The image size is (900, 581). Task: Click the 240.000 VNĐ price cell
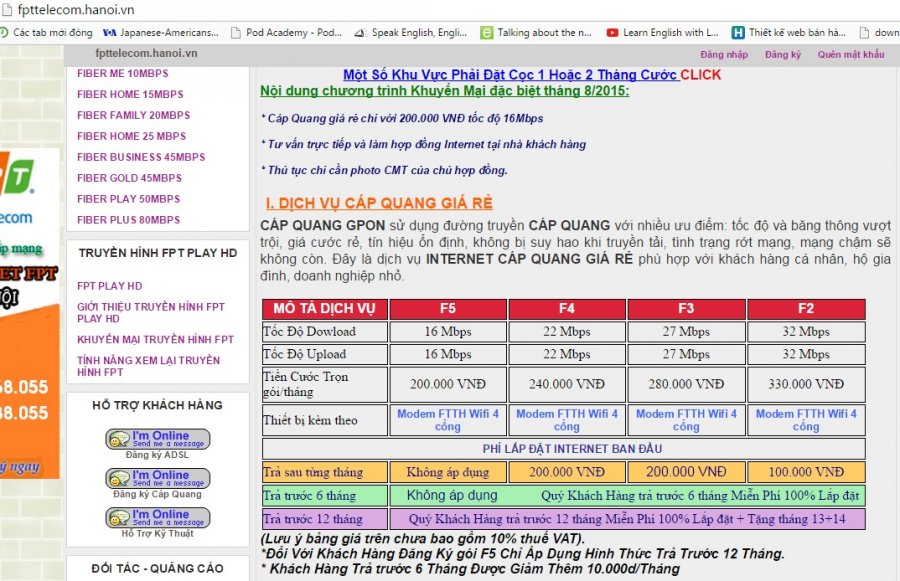point(567,384)
